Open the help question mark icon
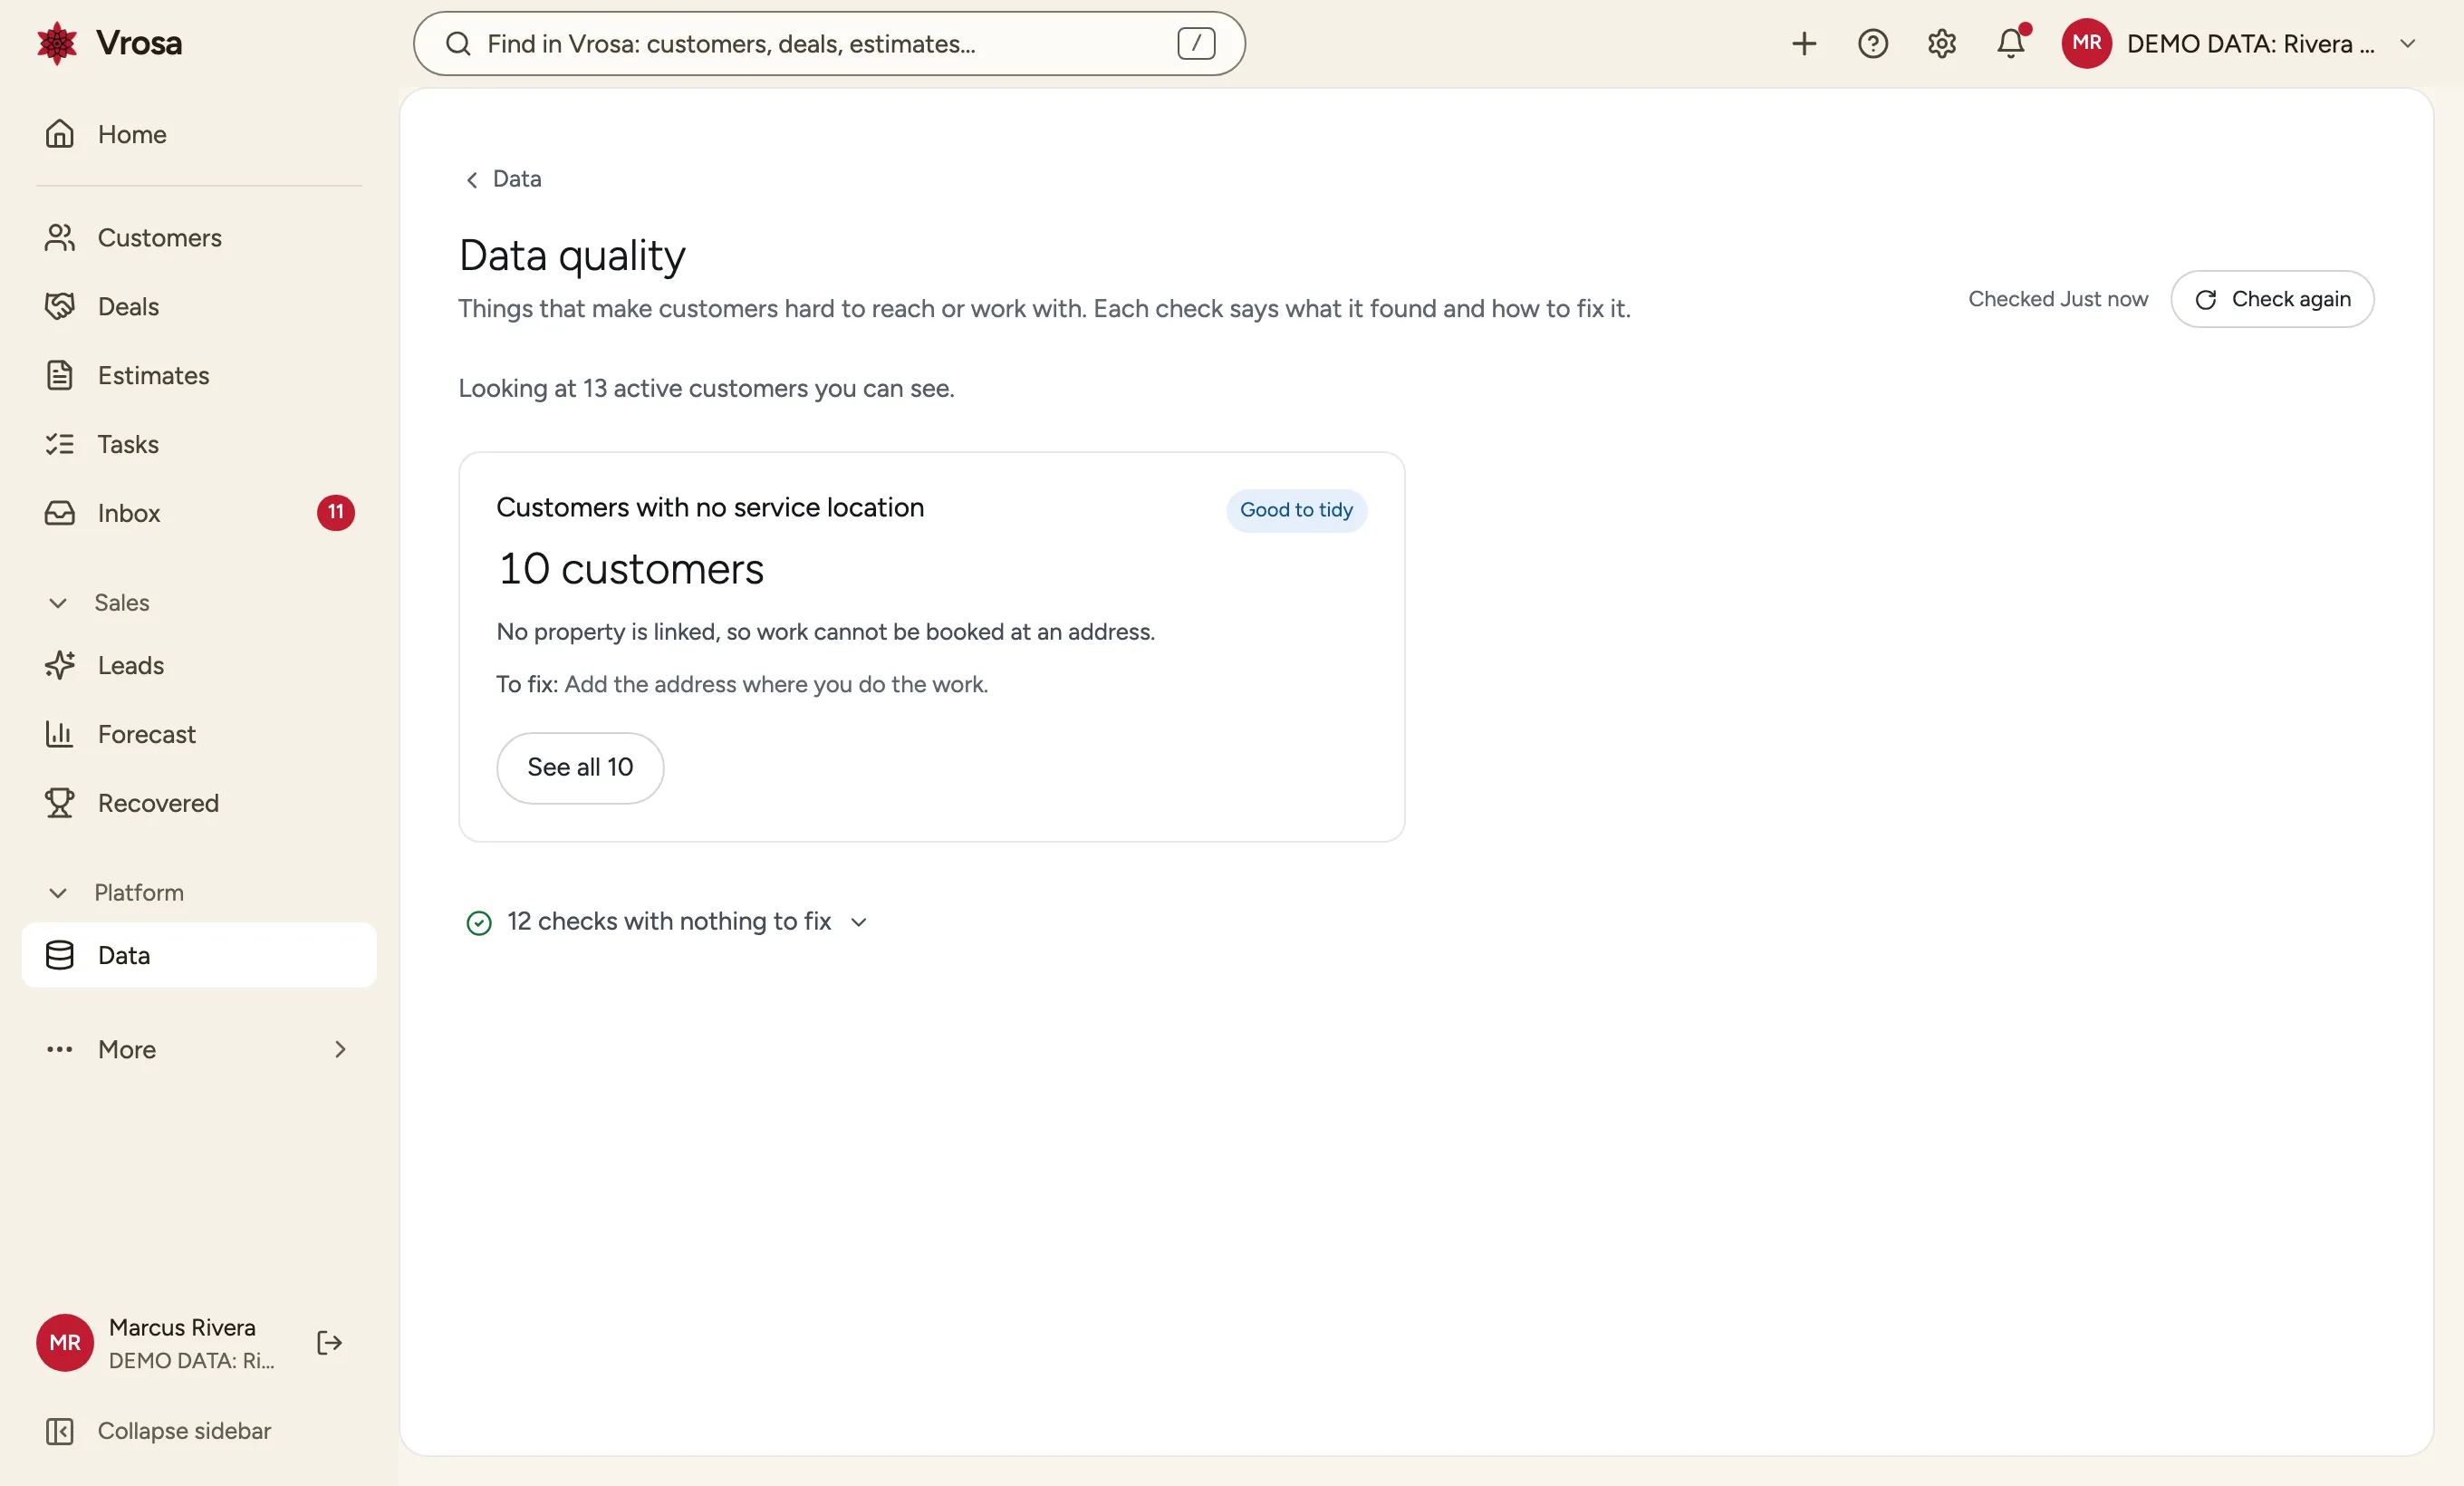2464x1486 pixels. tap(1872, 44)
